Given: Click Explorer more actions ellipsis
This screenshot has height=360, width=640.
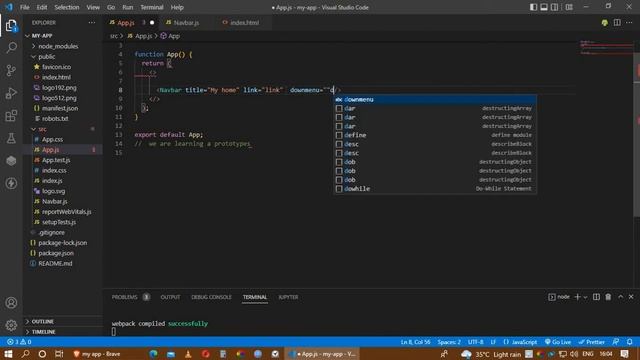Looking at the screenshot, I should [92, 23].
